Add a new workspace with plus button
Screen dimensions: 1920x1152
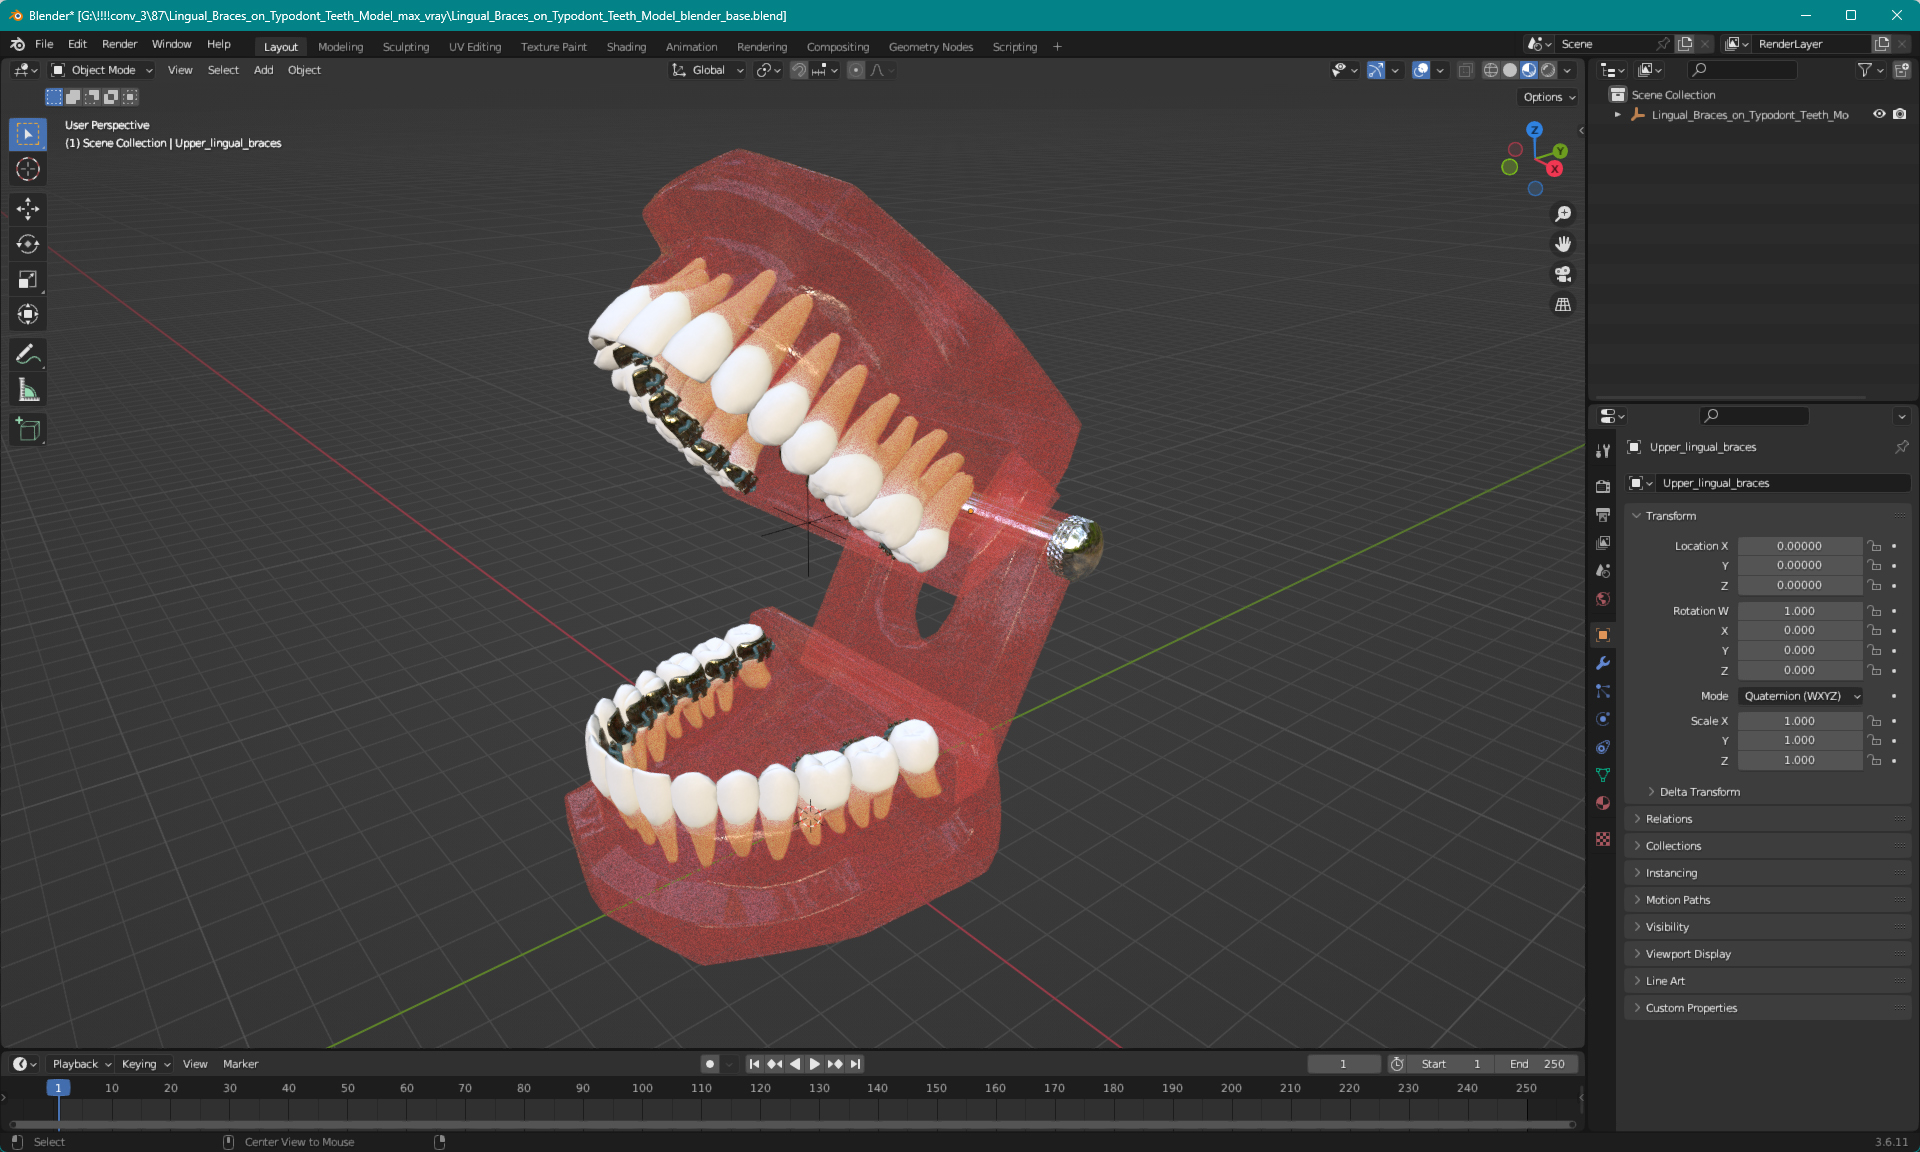point(1057,47)
